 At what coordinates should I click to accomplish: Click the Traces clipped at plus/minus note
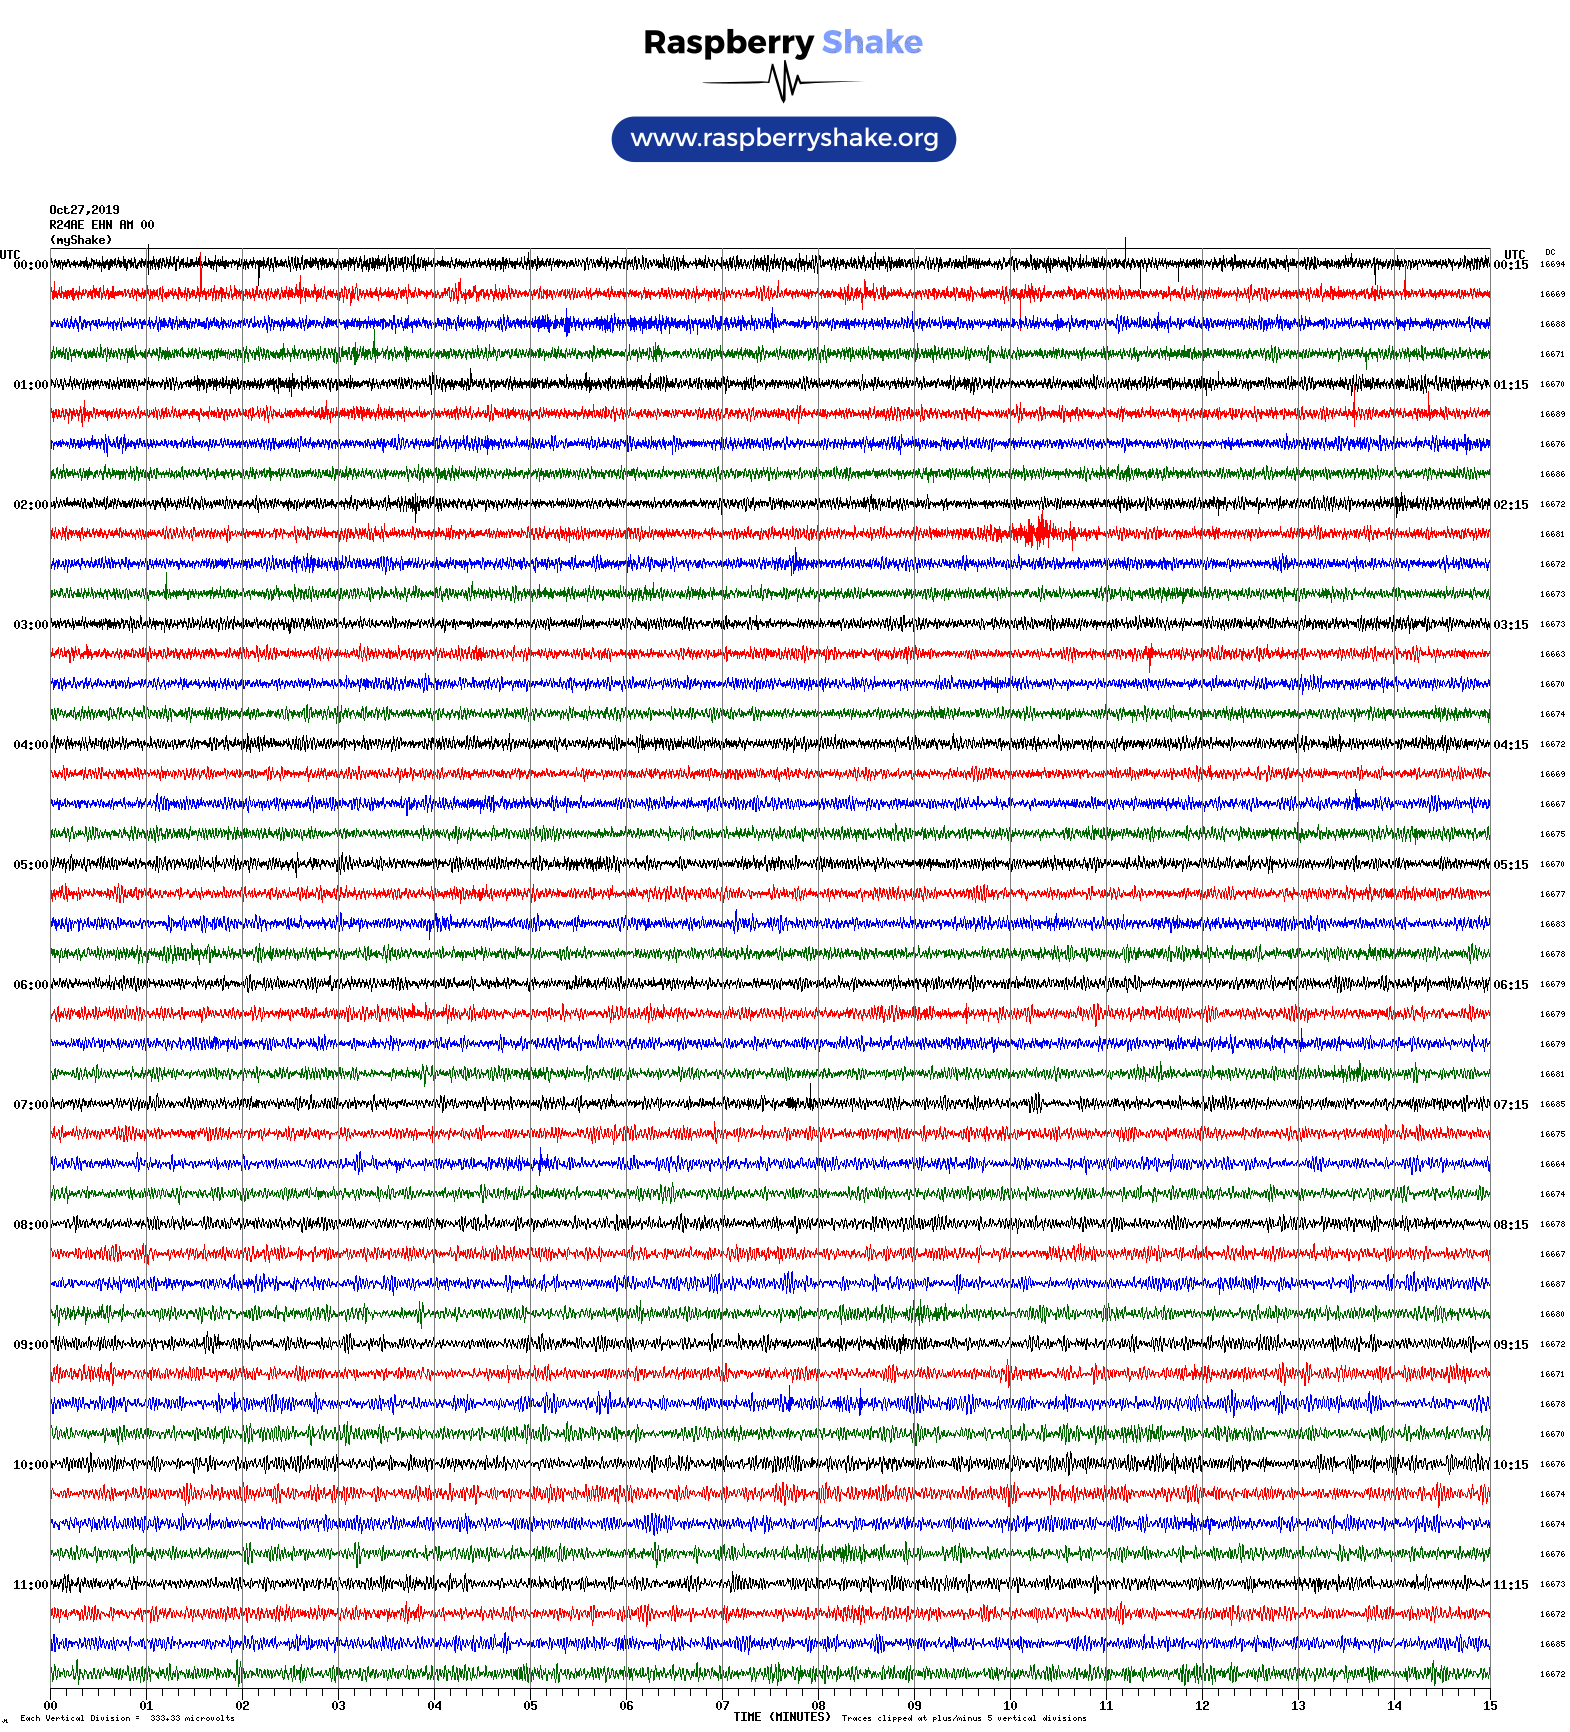click(964, 1718)
